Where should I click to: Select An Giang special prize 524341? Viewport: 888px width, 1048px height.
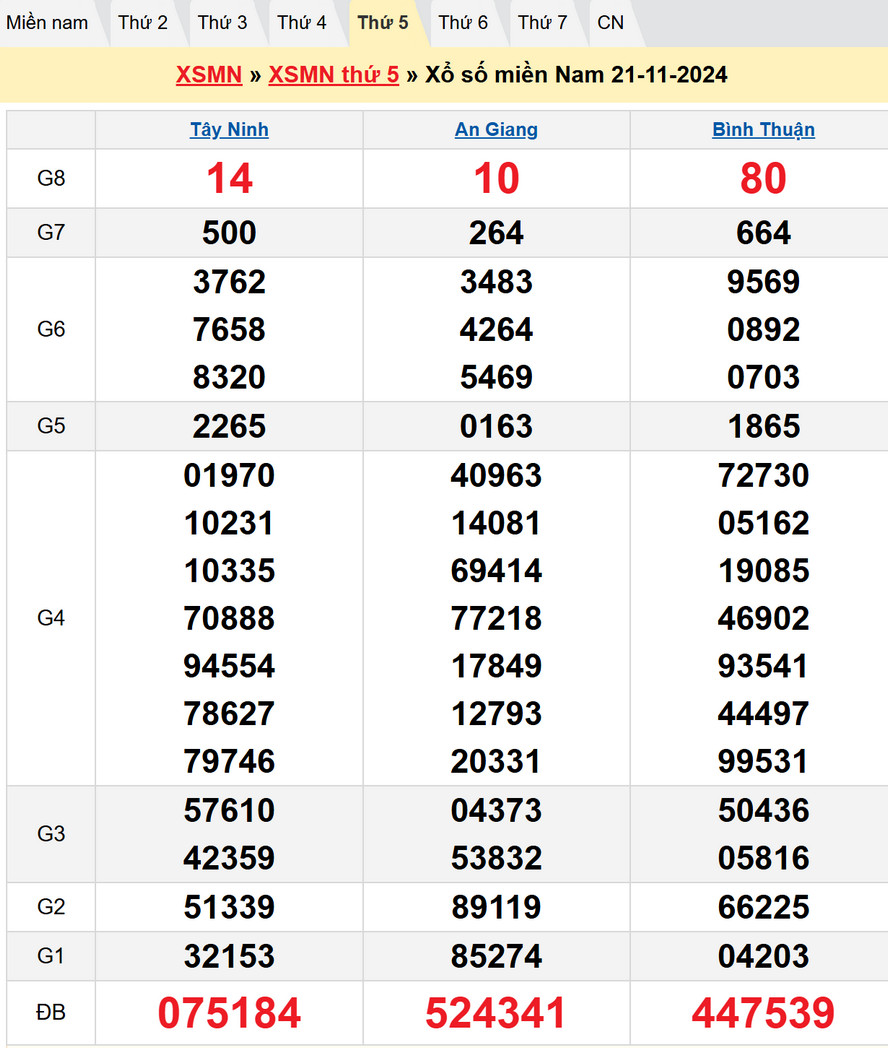pos(496,1013)
